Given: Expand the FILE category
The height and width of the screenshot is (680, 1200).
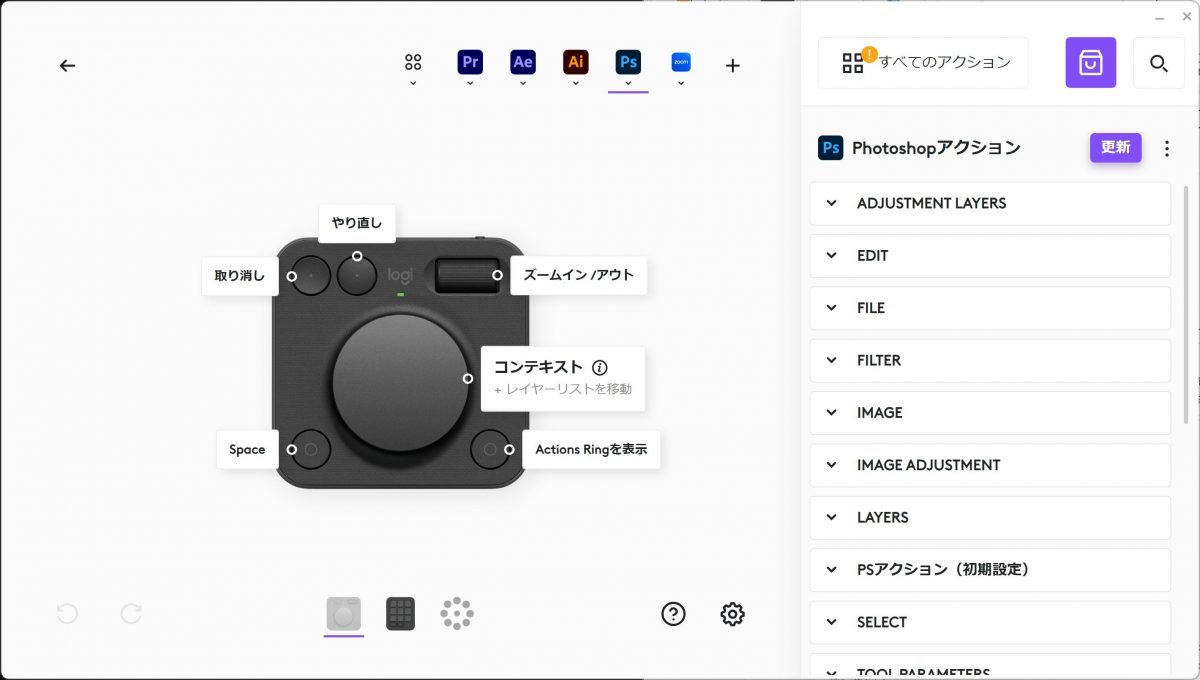Looking at the screenshot, I should pos(990,308).
